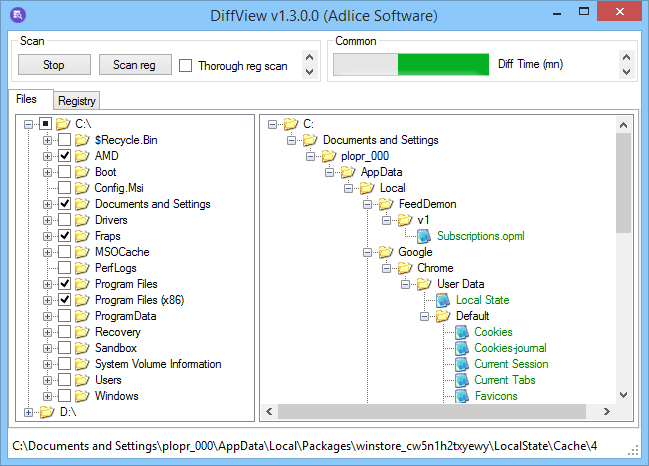The image size is (649, 466).
Task: Click the Current Tabs file icon
Action: 462,380
